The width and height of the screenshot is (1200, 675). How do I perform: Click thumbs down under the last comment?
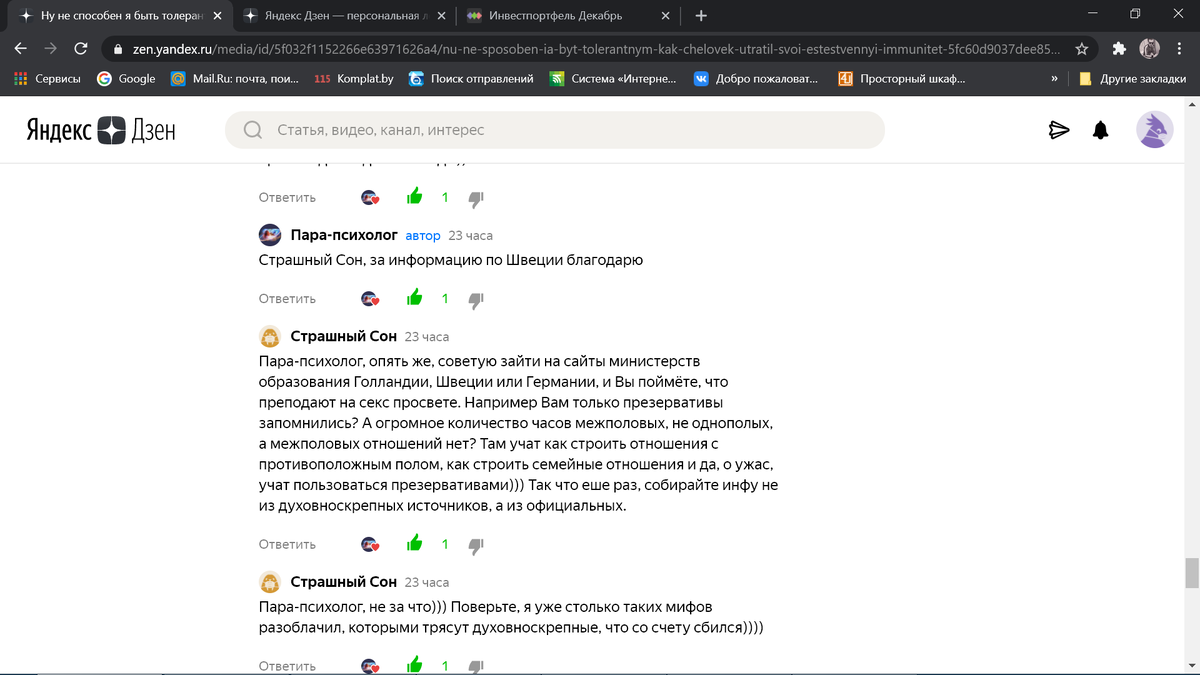[x=476, y=664]
